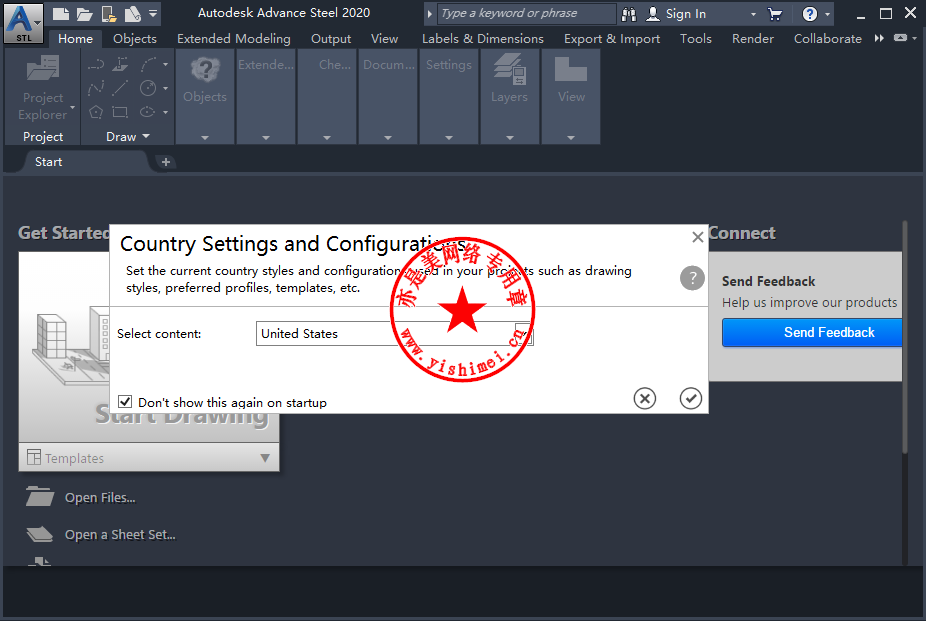This screenshot has height=621, width=926.
Task: Select the Polyline draw tool
Action: click(96, 64)
